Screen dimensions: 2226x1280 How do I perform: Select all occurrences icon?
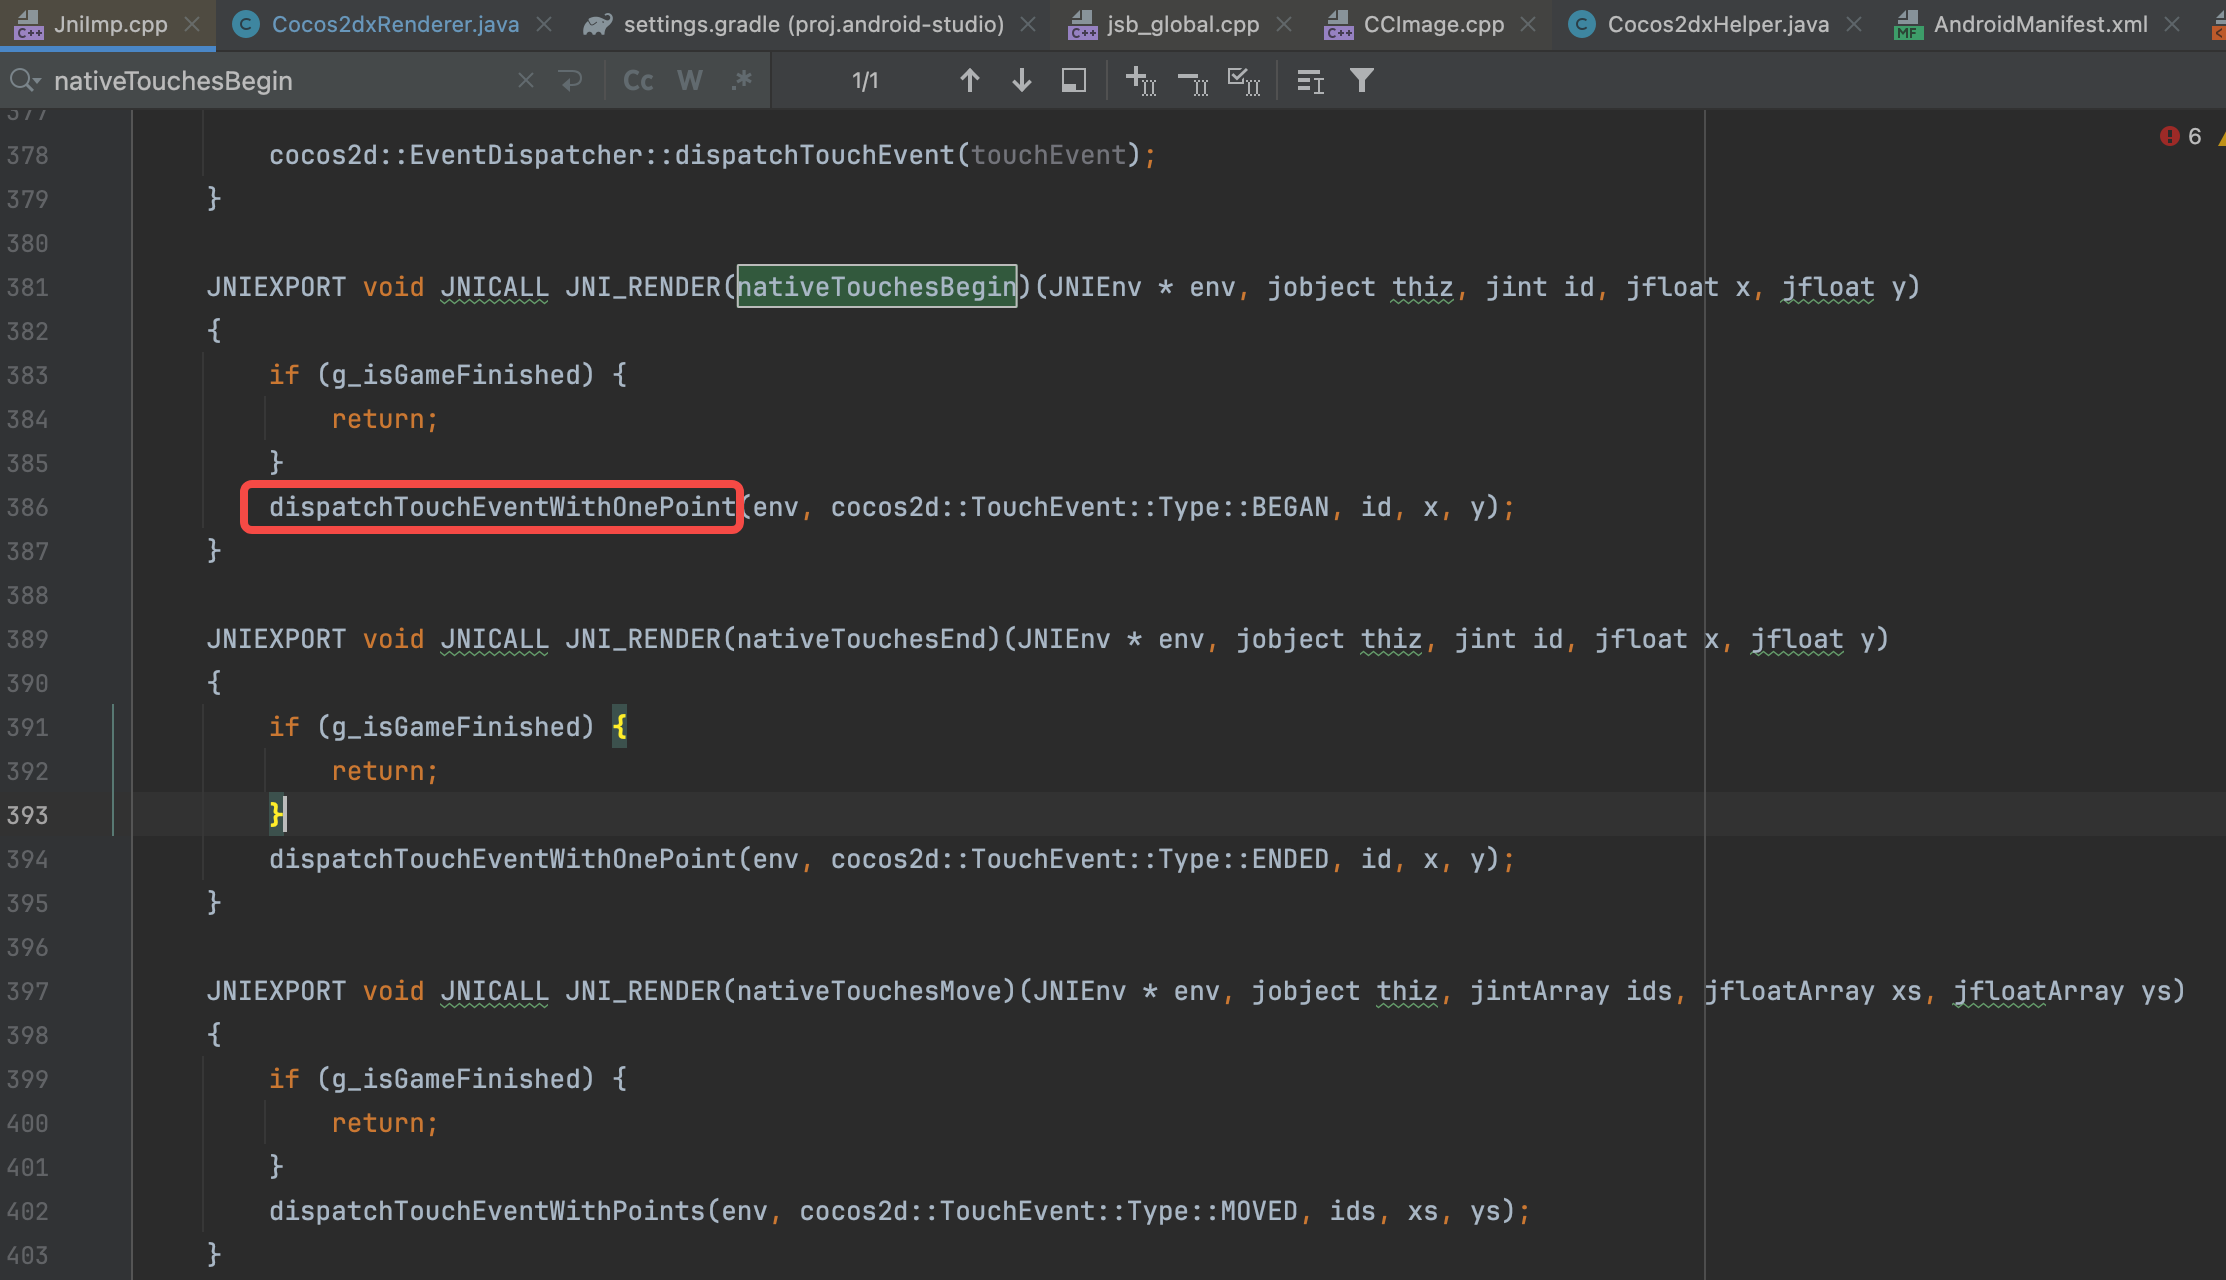pyautogui.click(x=1243, y=81)
